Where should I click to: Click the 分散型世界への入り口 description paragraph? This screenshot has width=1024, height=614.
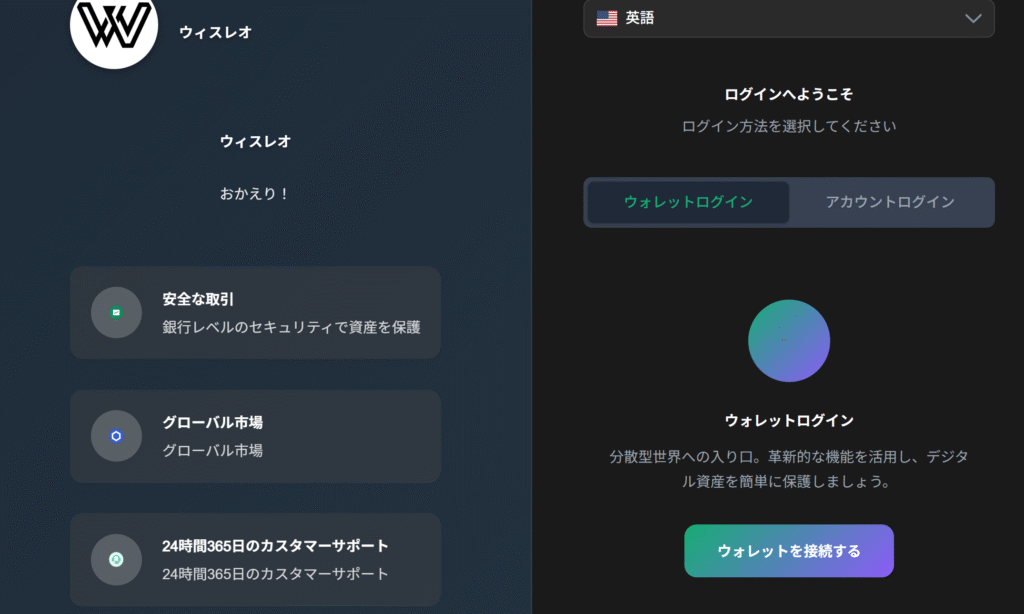click(789, 469)
